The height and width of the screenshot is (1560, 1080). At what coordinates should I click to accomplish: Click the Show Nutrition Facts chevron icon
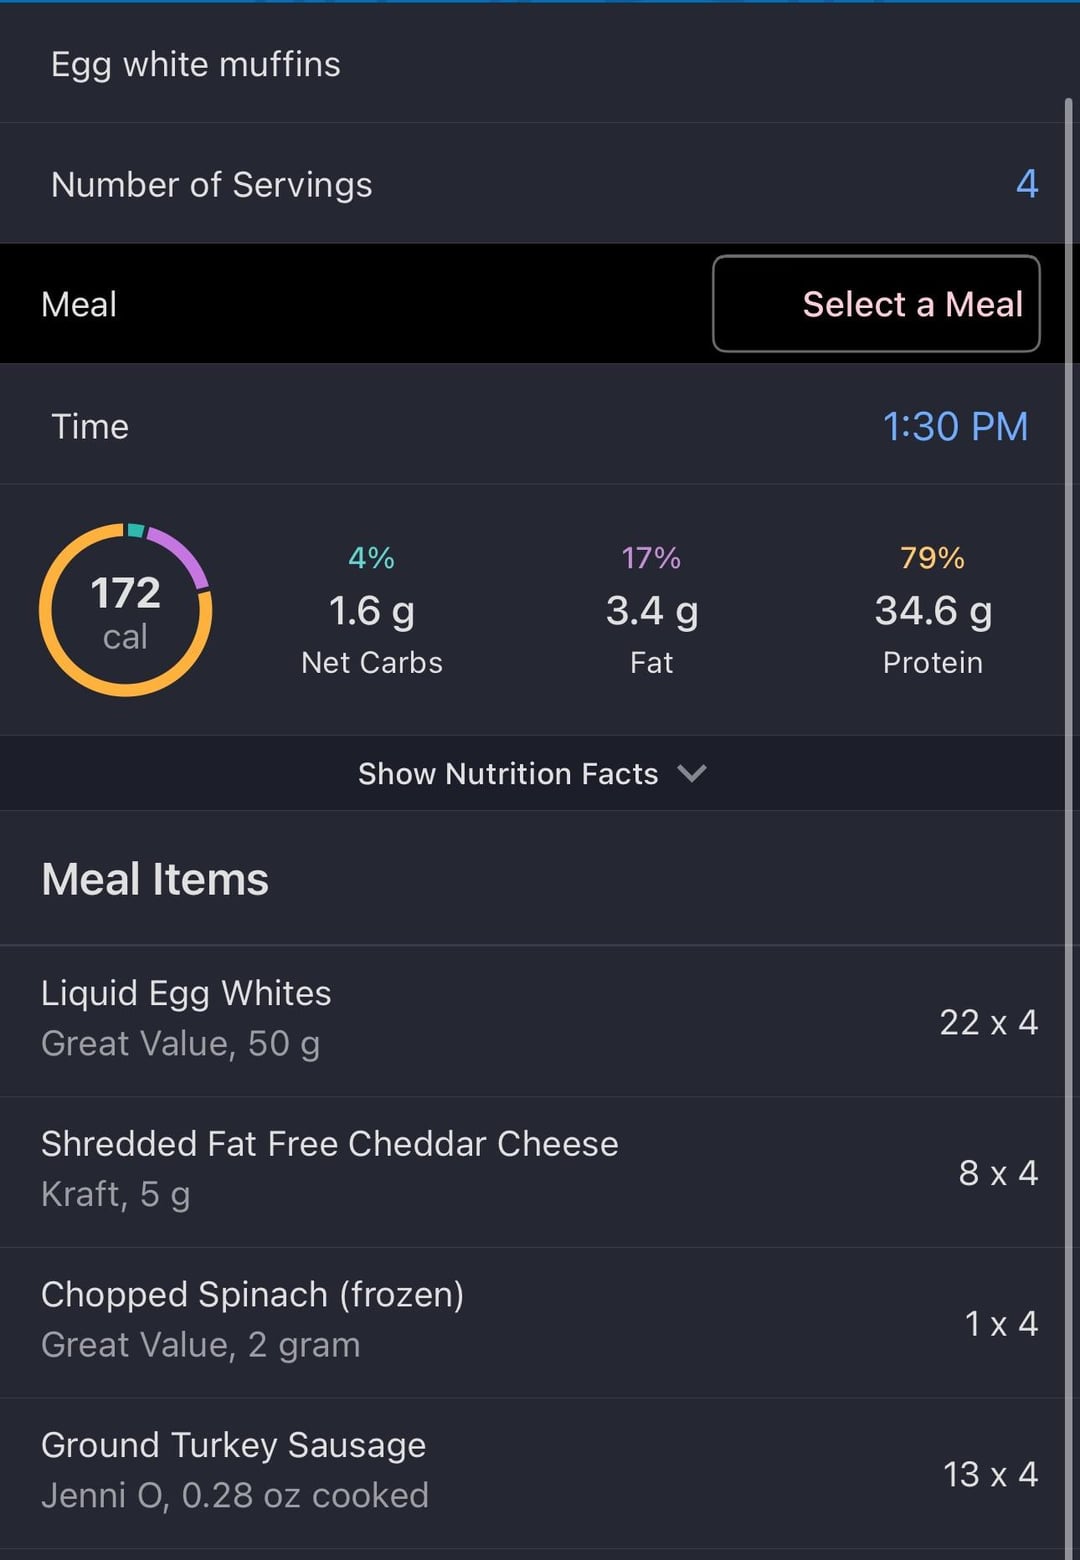(692, 773)
